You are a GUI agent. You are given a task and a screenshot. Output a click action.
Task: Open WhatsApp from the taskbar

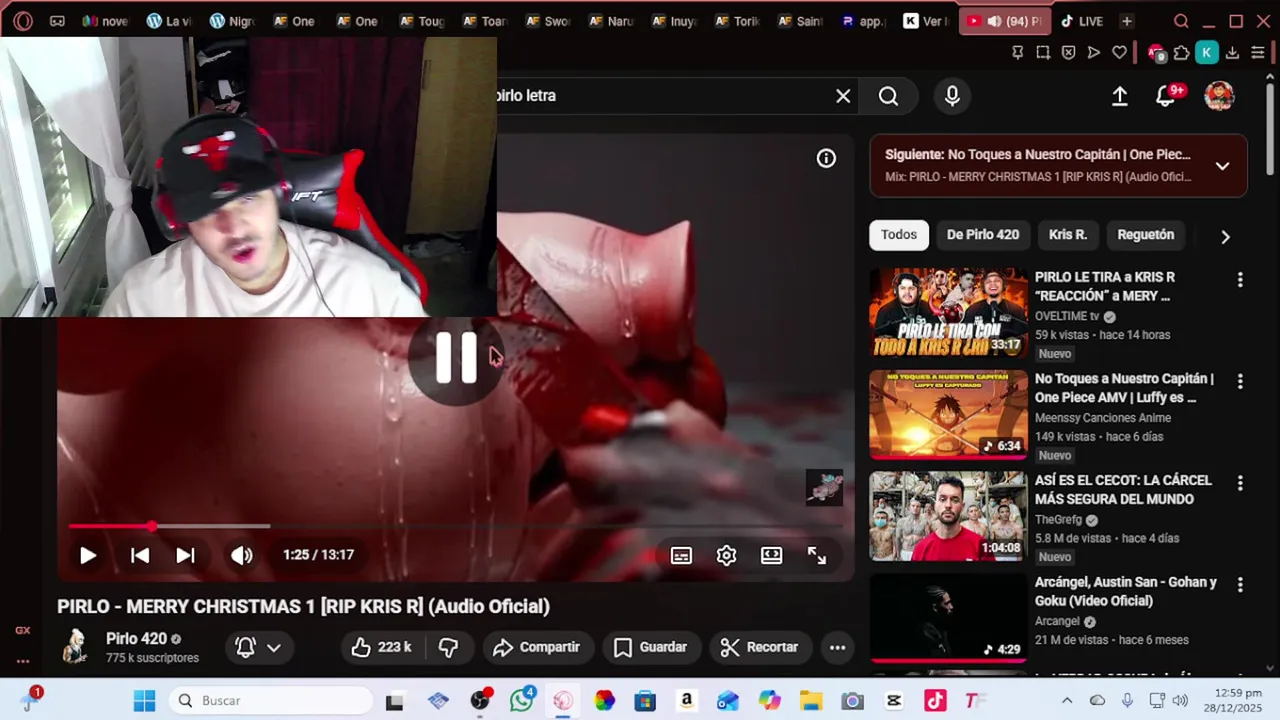click(522, 700)
